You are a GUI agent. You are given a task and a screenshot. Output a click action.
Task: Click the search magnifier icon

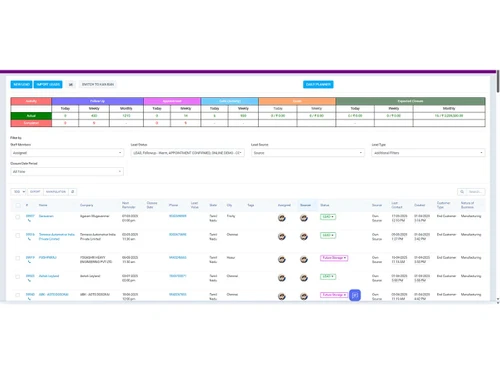click(x=462, y=192)
